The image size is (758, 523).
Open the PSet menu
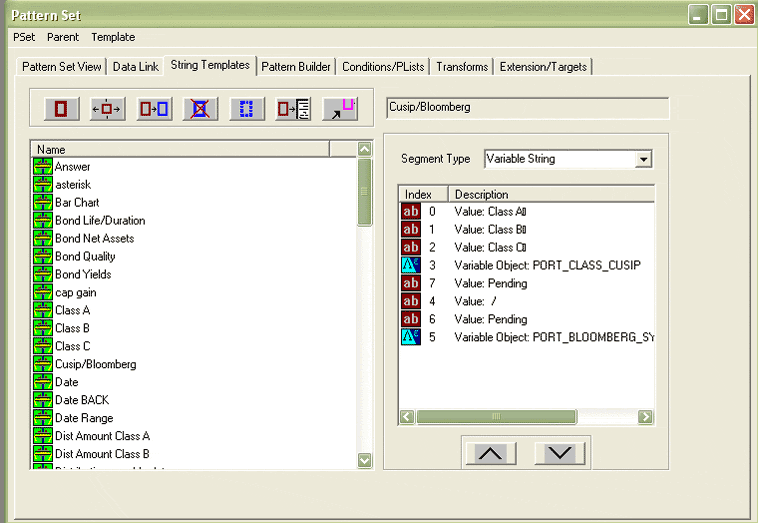pyautogui.click(x=24, y=37)
